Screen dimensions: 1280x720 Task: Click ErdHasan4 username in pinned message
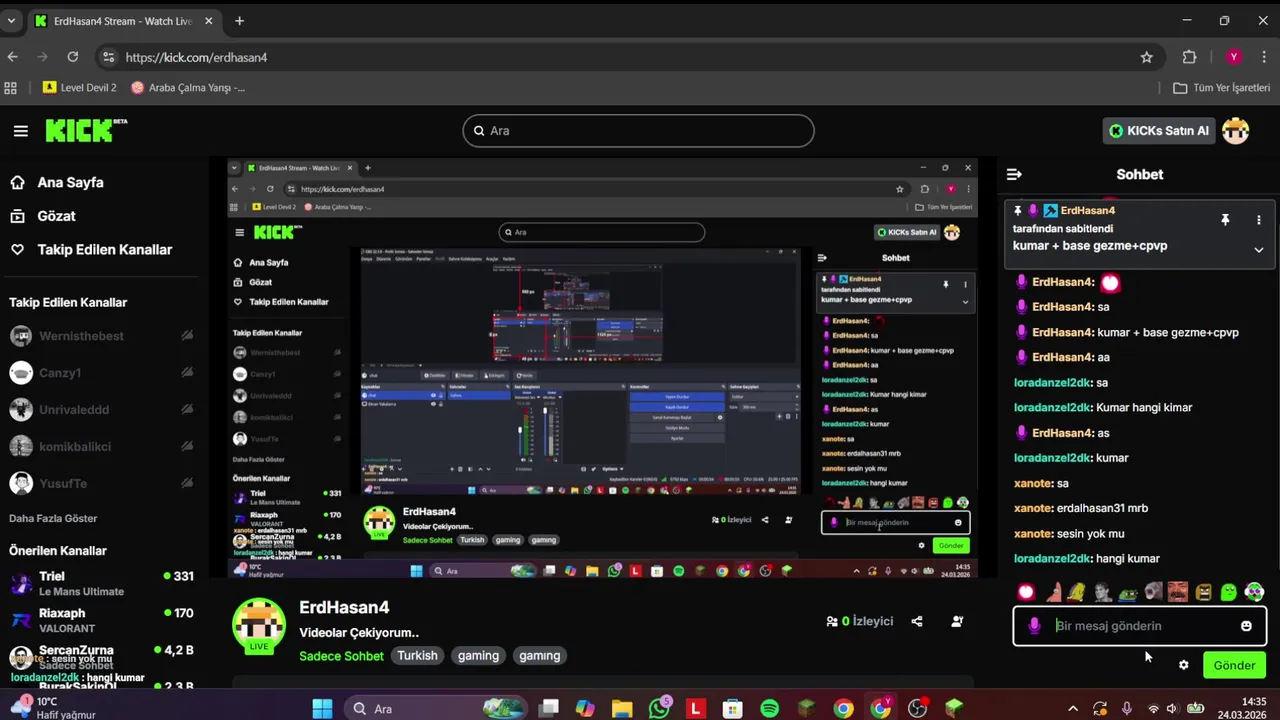tap(1088, 211)
